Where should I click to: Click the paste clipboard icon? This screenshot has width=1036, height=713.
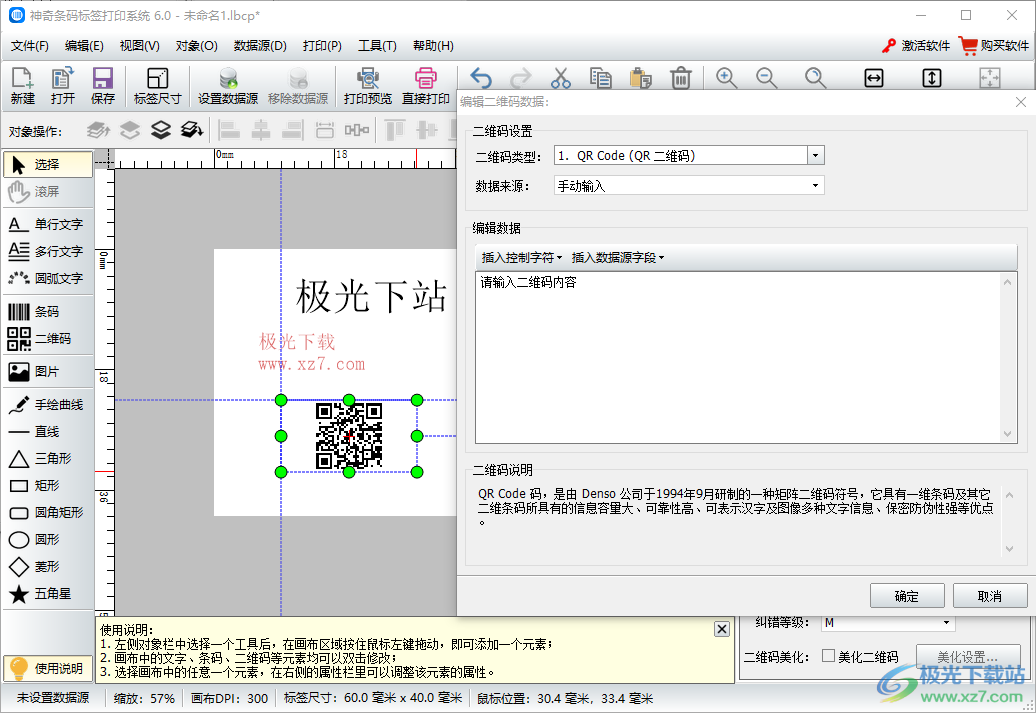pyautogui.click(x=640, y=78)
